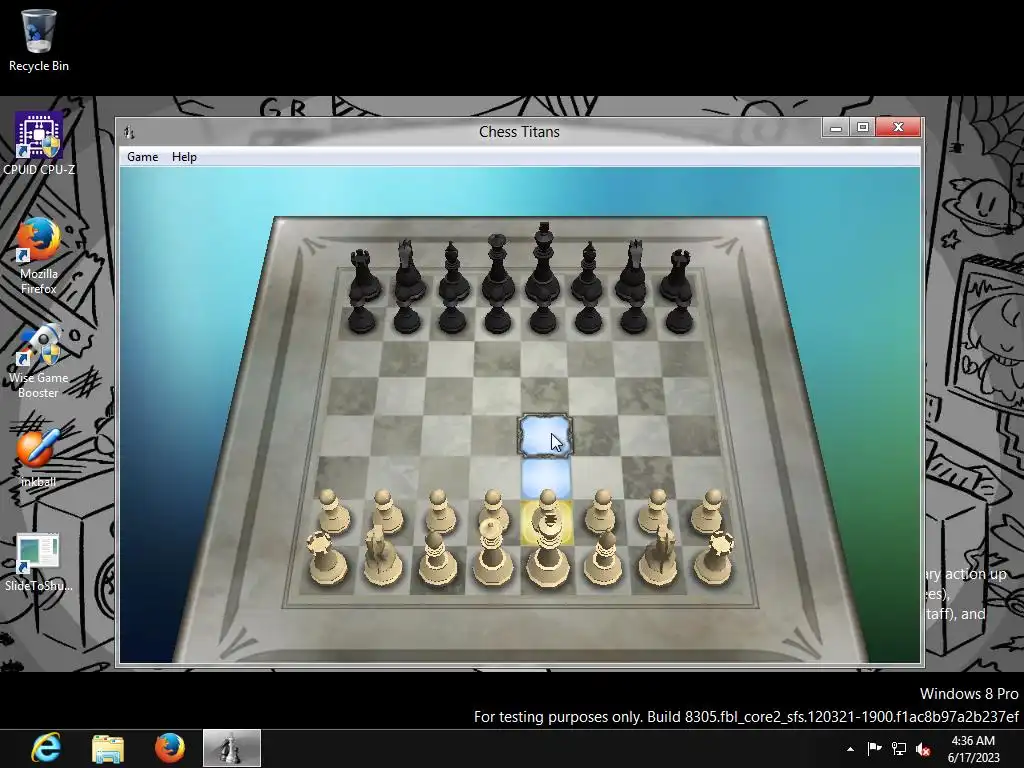Move pawn to highlighted e4 square
The height and width of the screenshot is (768, 1024).
point(545,436)
